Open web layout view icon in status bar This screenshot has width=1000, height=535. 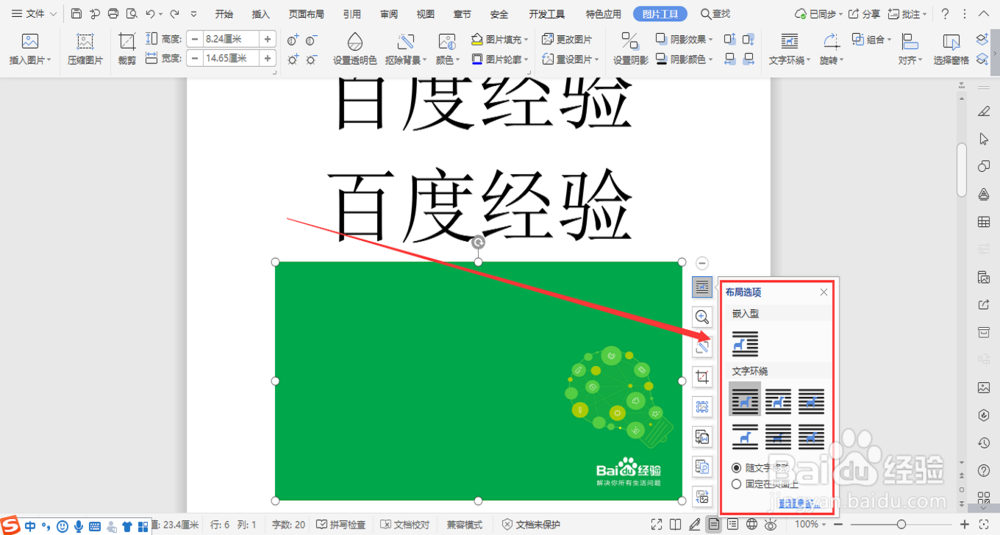(x=752, y=524)
